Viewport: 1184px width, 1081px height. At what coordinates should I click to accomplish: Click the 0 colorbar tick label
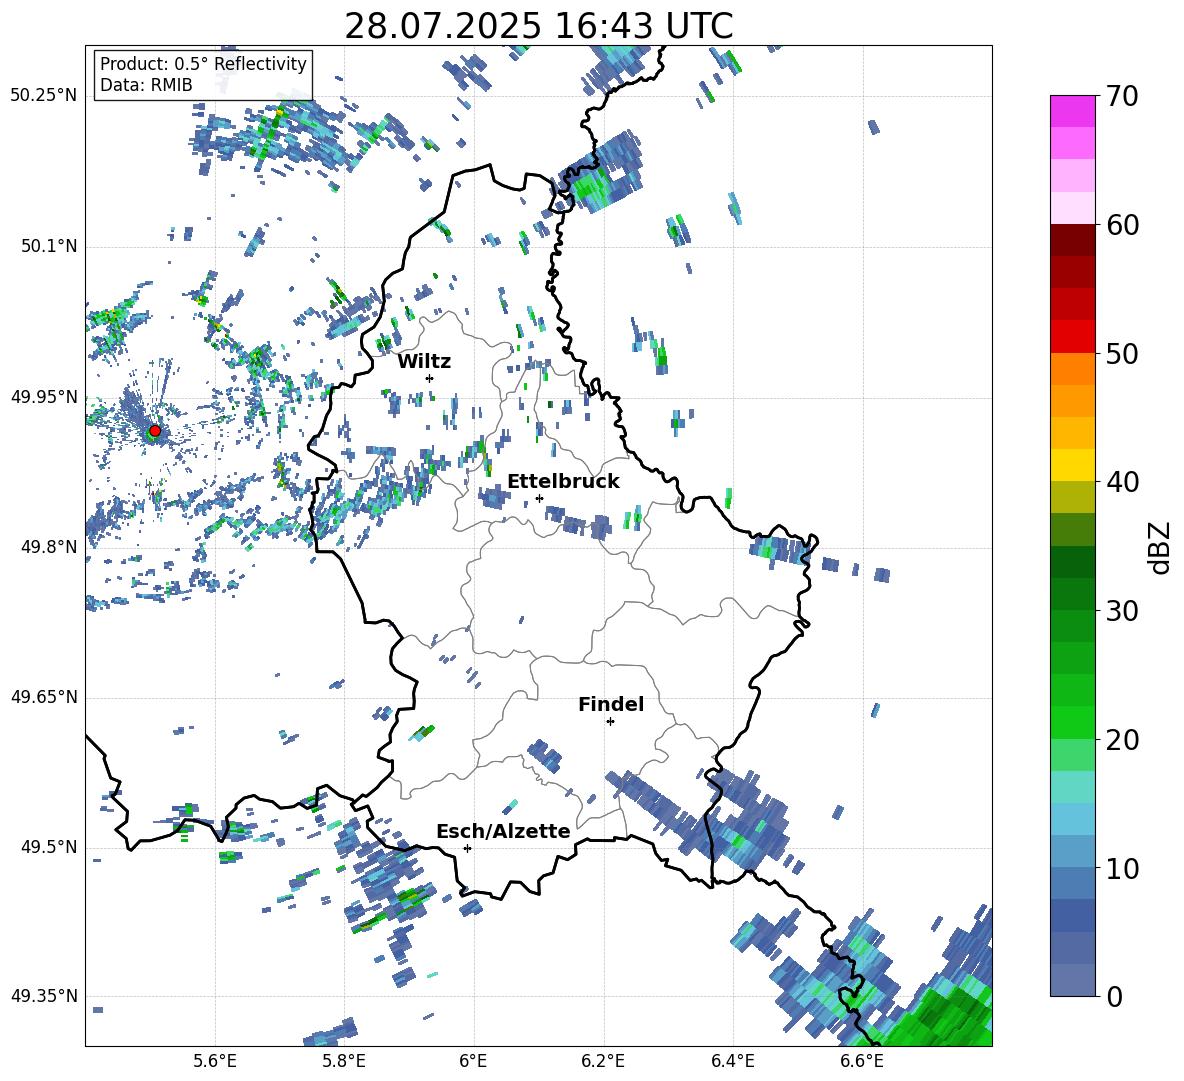point(1114,997)
